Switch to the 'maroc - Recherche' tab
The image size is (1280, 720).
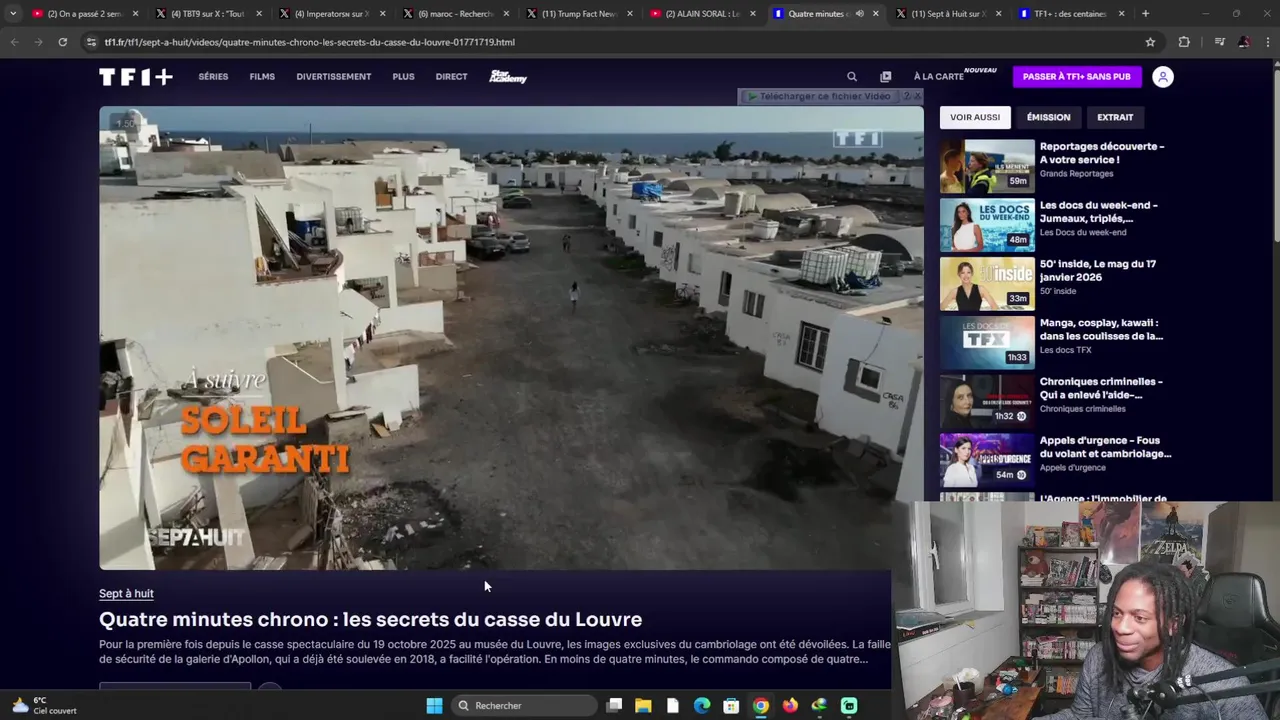pyautogui.click(x=456, y=14)
